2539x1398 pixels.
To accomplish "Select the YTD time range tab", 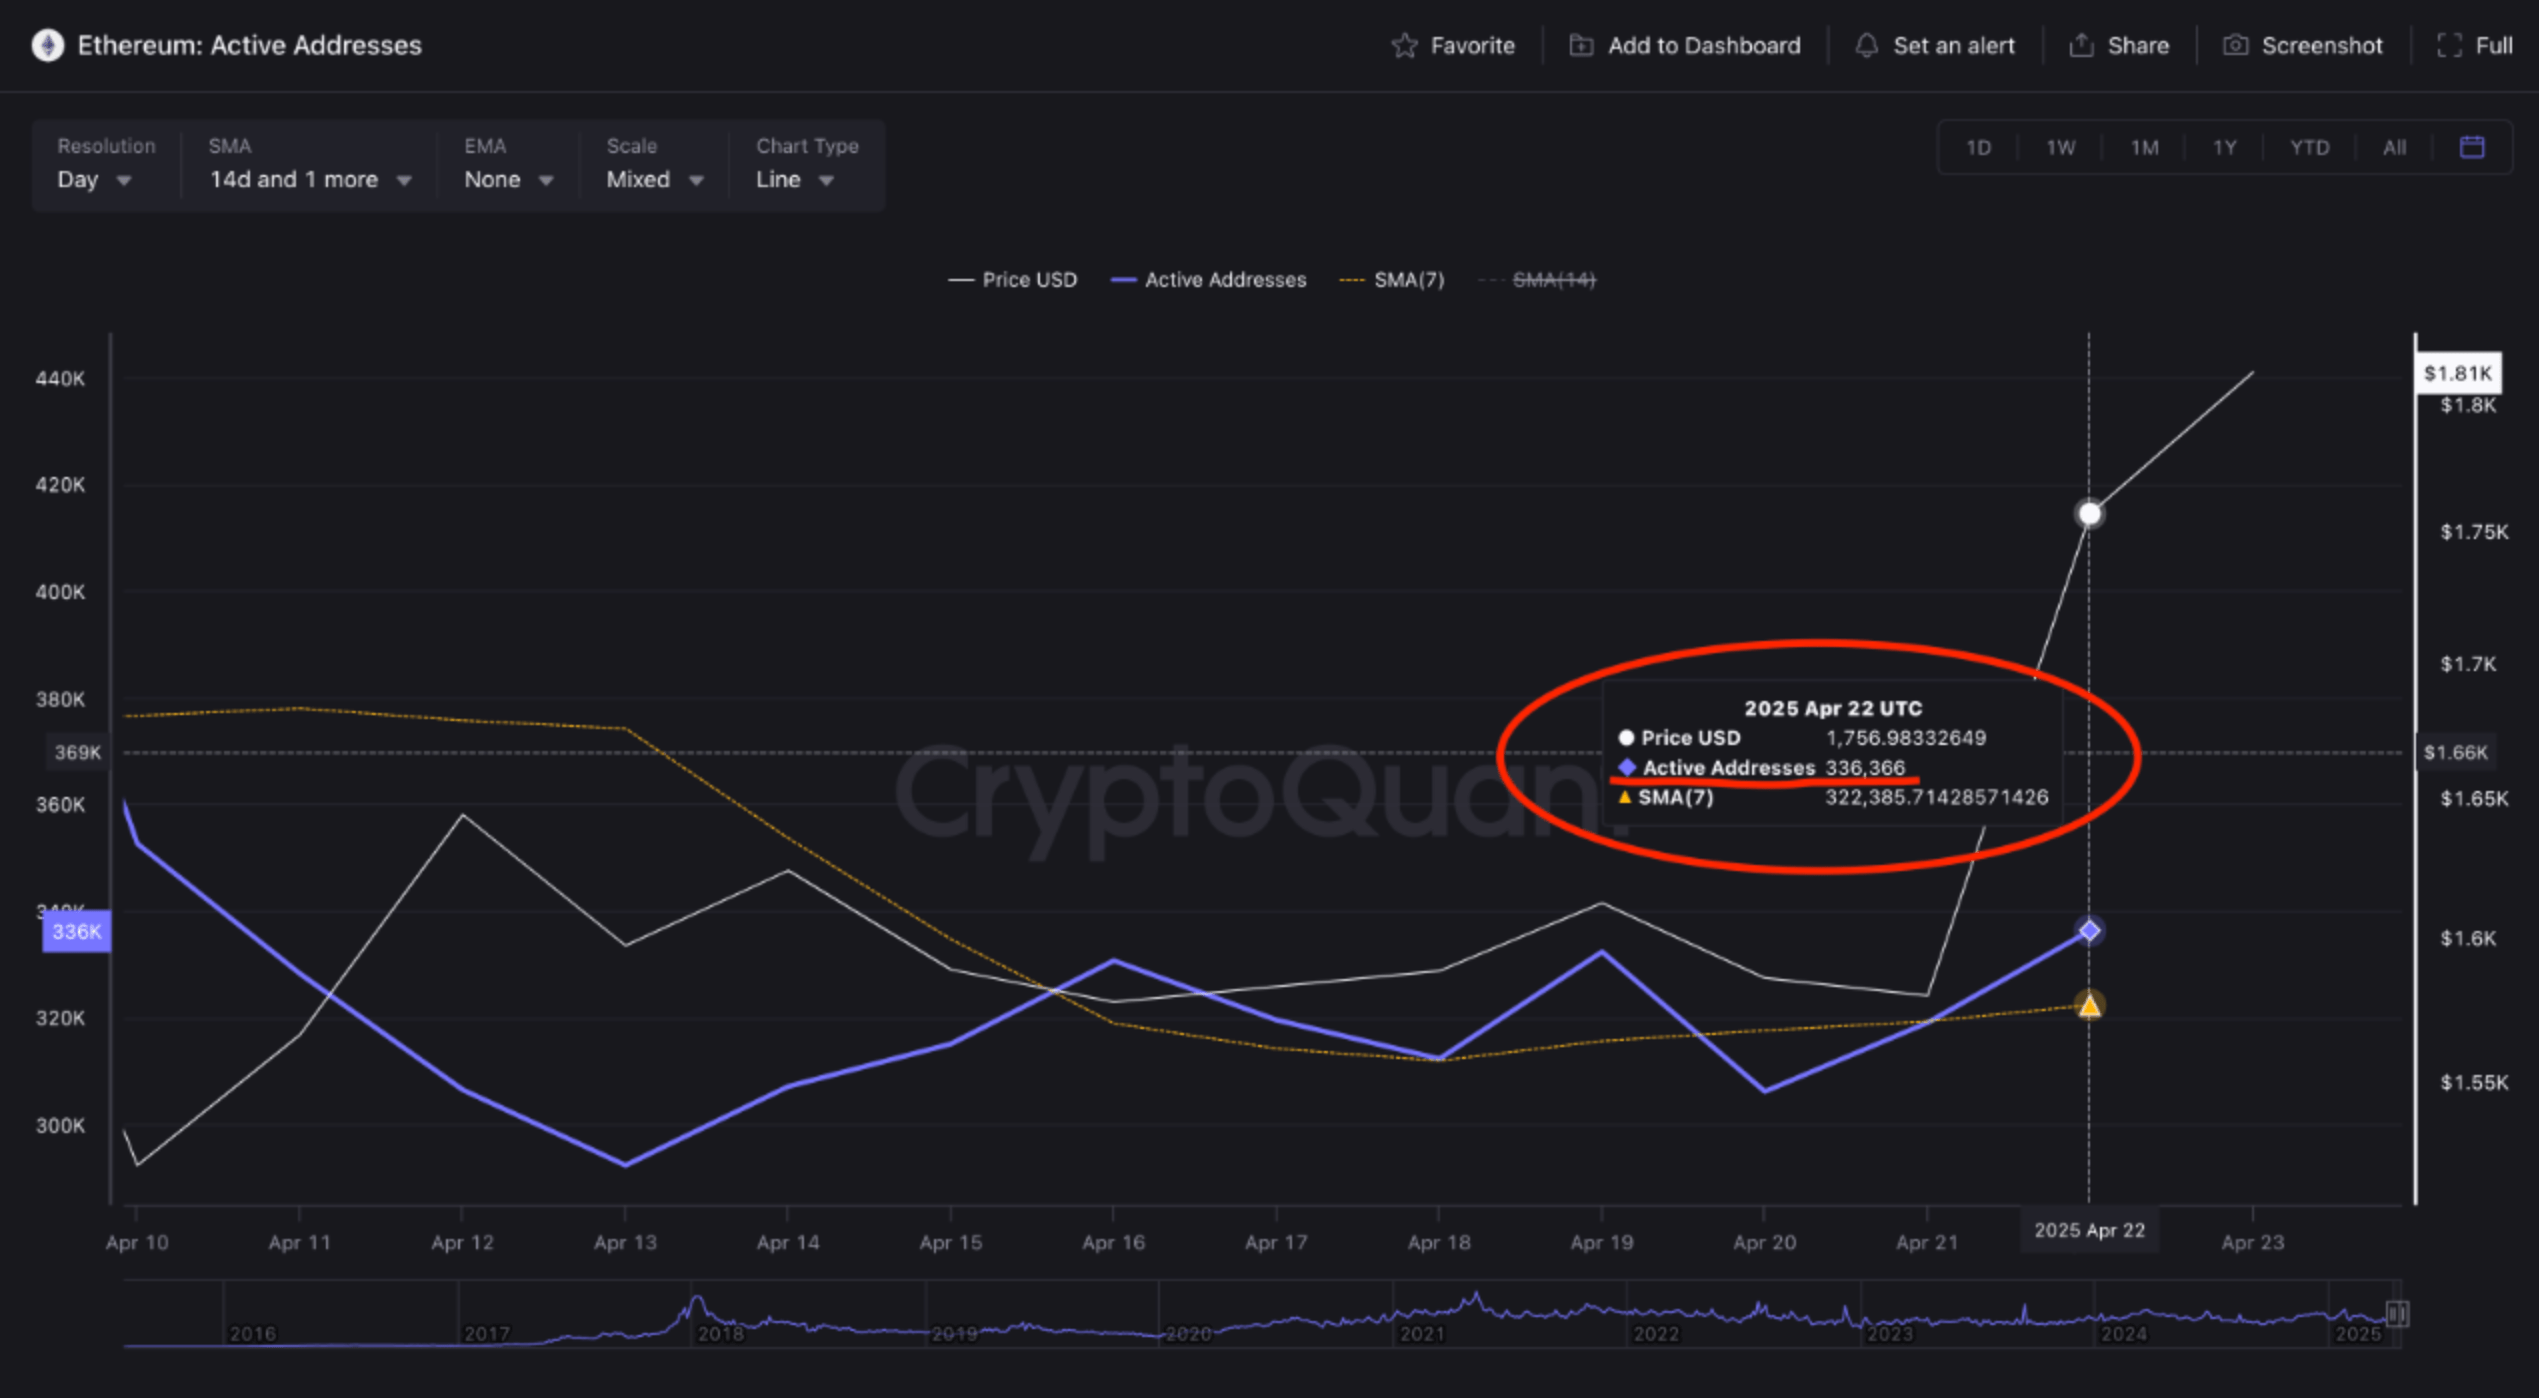I will 2309,148.
